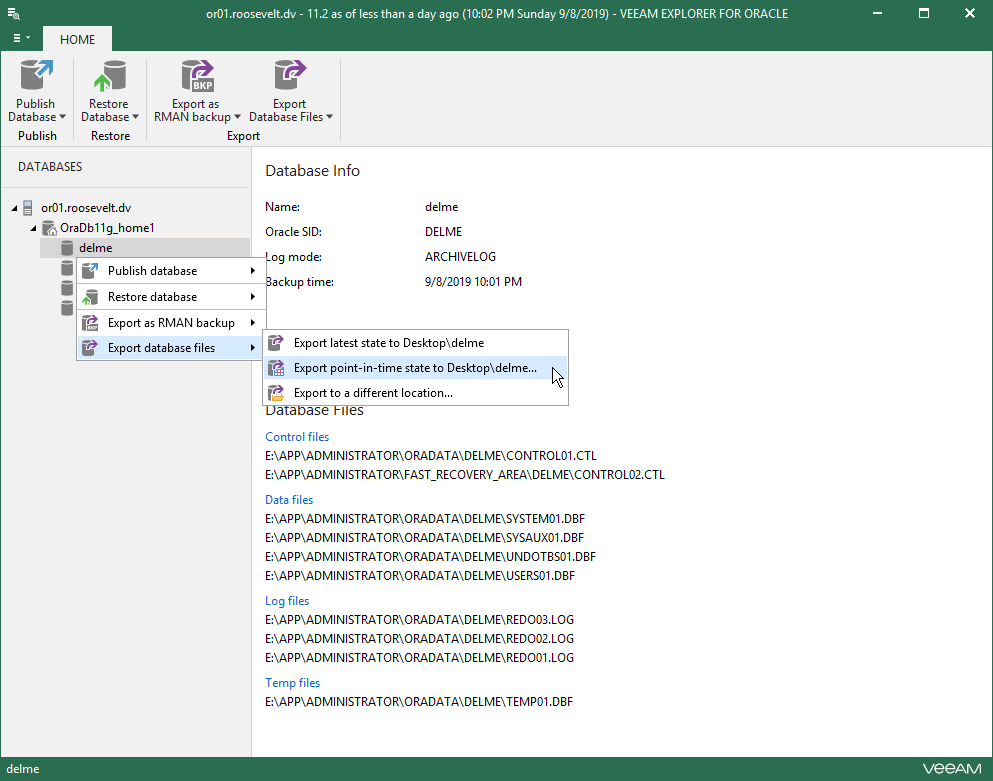This screenshot has height=781, width=993.
Task: Select Export point-in-time state to Desktop\delme
Action: (x=414, y=368)
